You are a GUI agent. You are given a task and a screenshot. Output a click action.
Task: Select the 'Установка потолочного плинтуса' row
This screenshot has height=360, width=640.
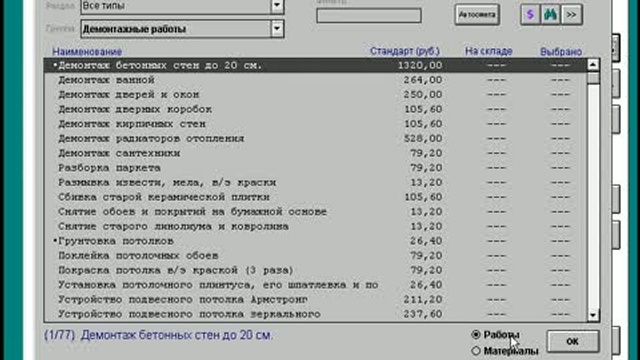[315, 285]
